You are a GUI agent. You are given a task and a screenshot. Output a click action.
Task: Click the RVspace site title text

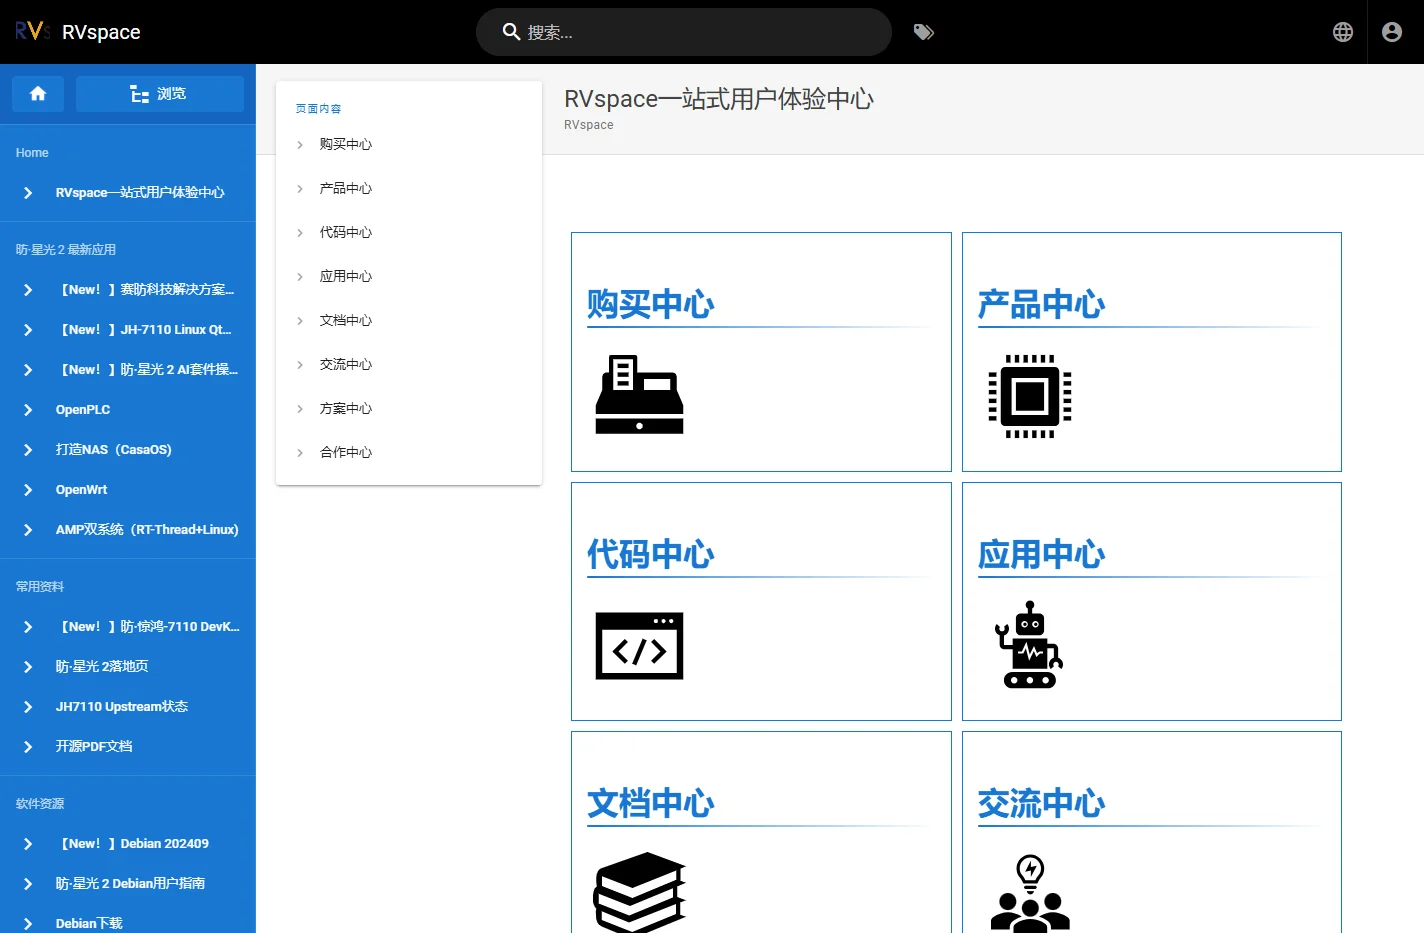point(101,32)
